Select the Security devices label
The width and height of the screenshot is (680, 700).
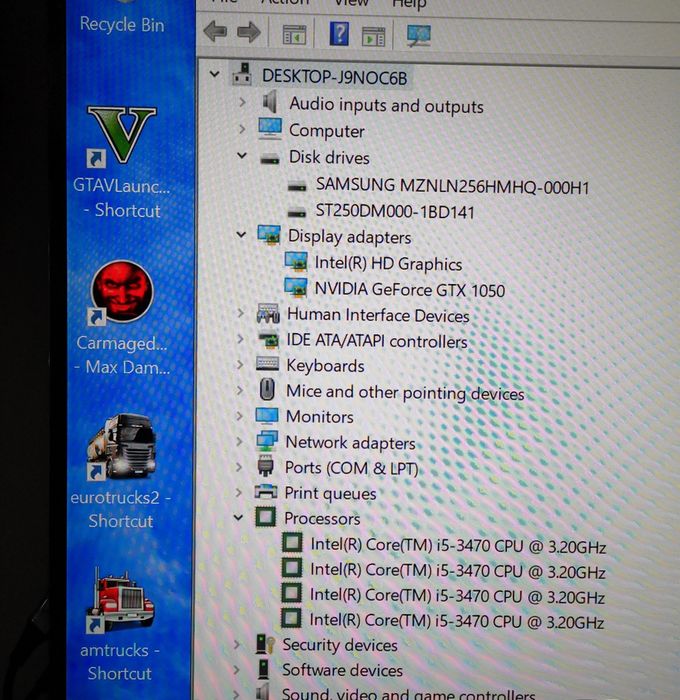click(340, 645)
